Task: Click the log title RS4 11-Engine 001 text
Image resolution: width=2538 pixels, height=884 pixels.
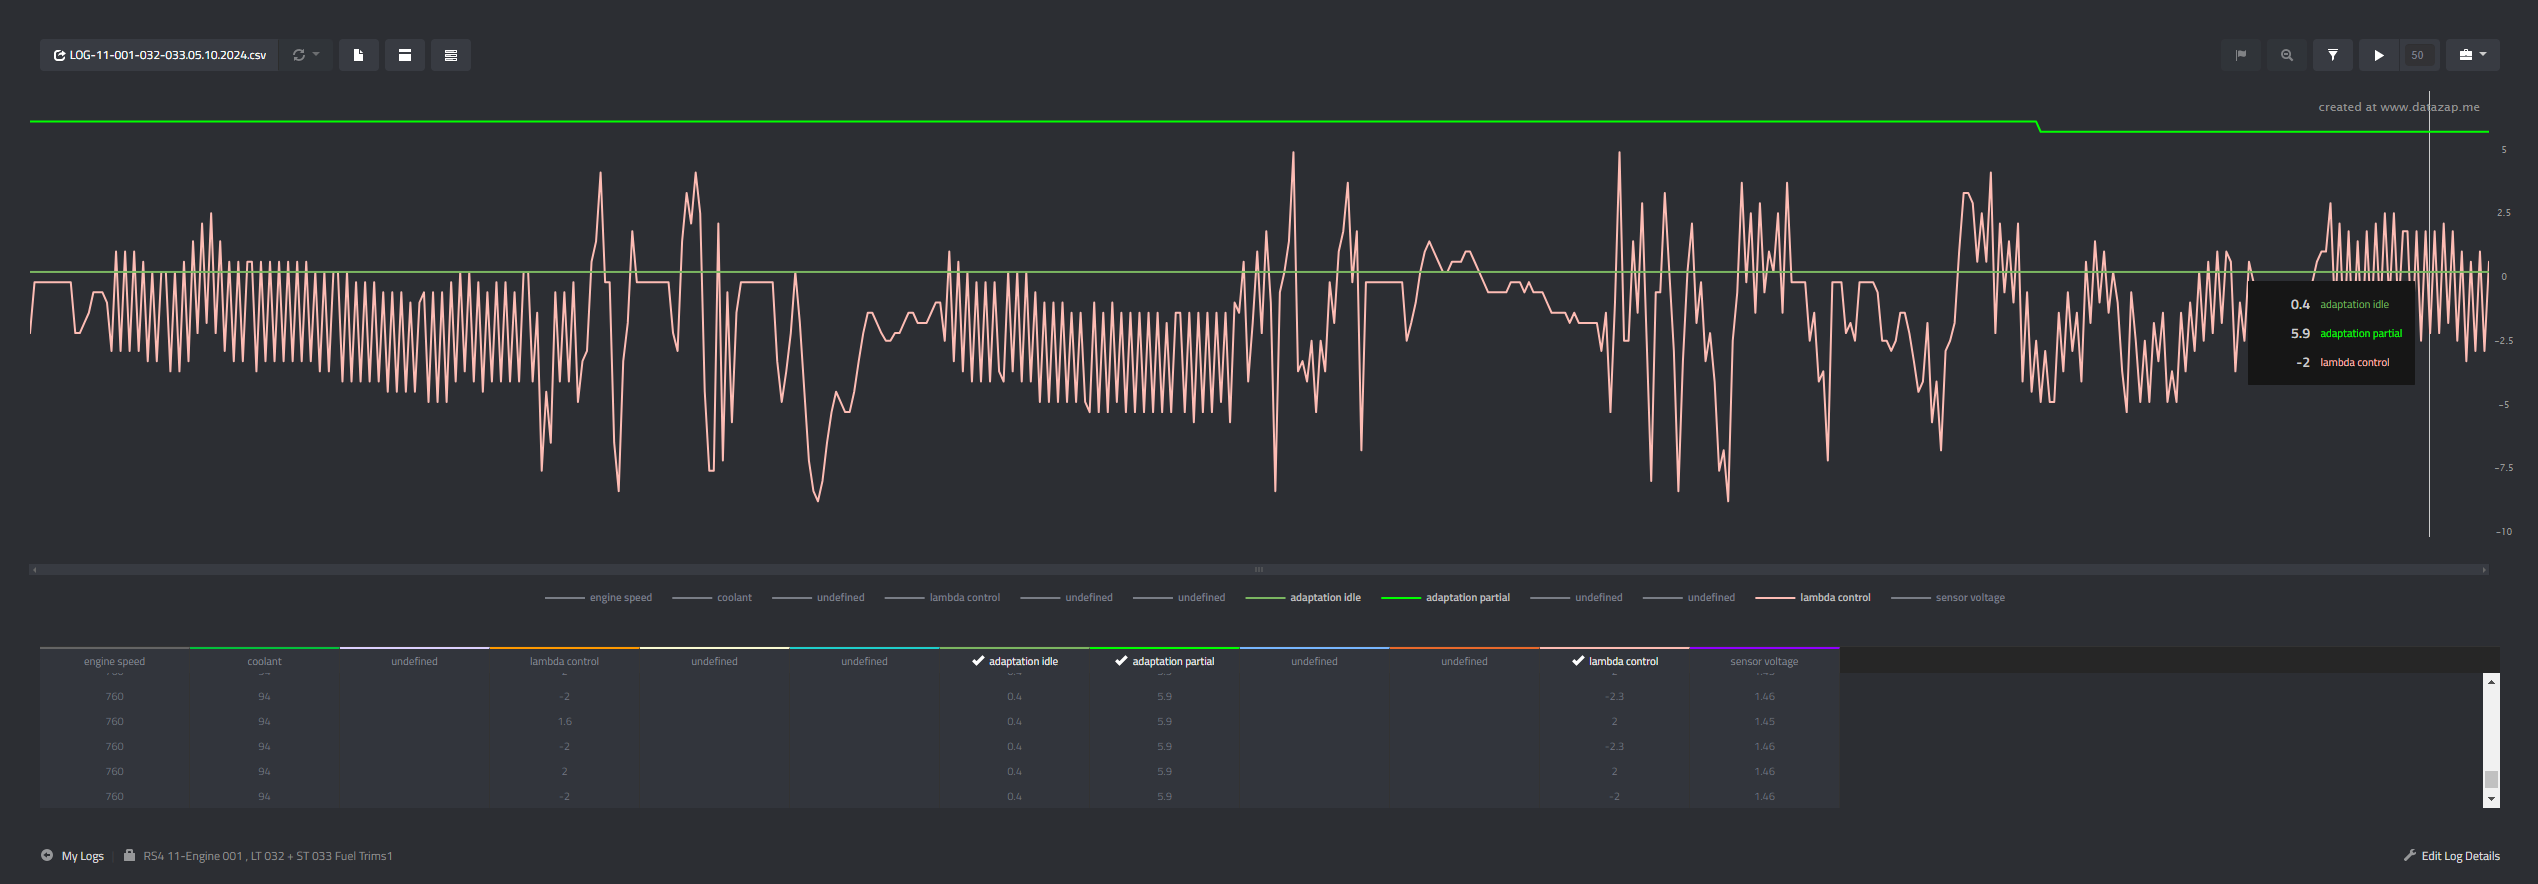Action: click(268, 856)
